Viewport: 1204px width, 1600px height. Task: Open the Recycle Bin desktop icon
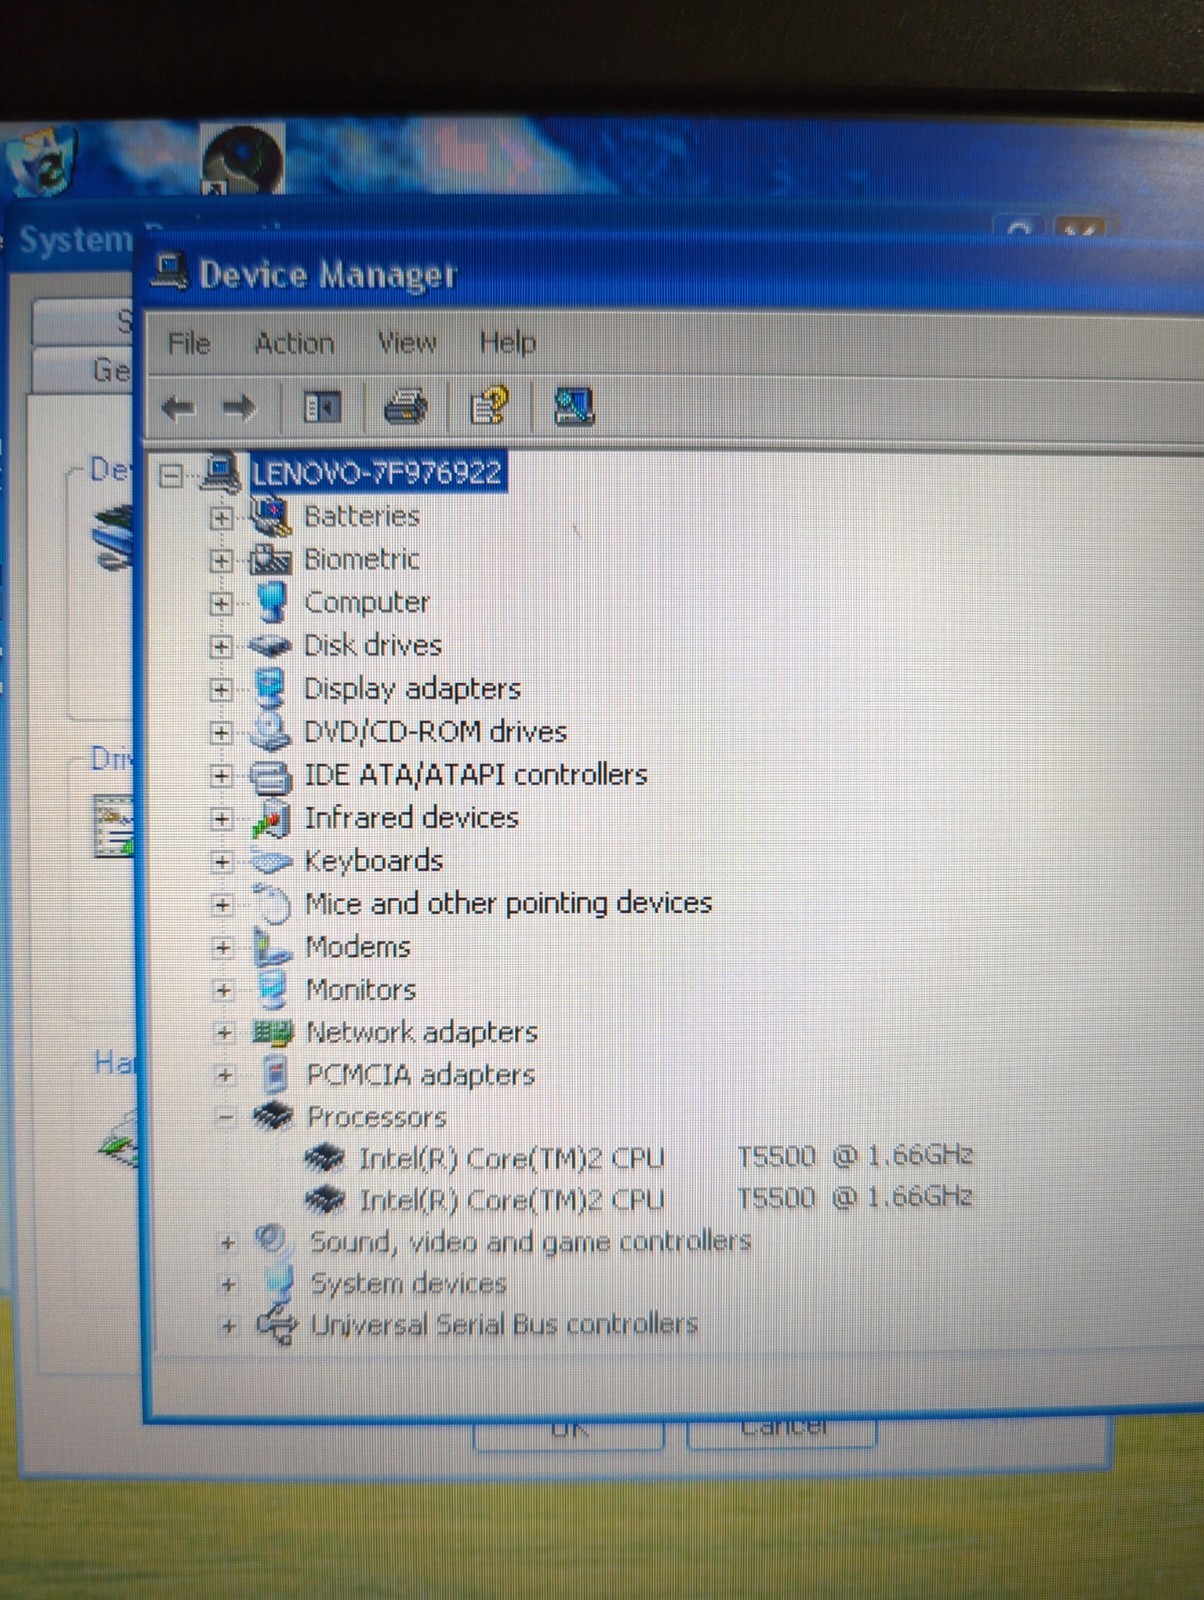41,161
